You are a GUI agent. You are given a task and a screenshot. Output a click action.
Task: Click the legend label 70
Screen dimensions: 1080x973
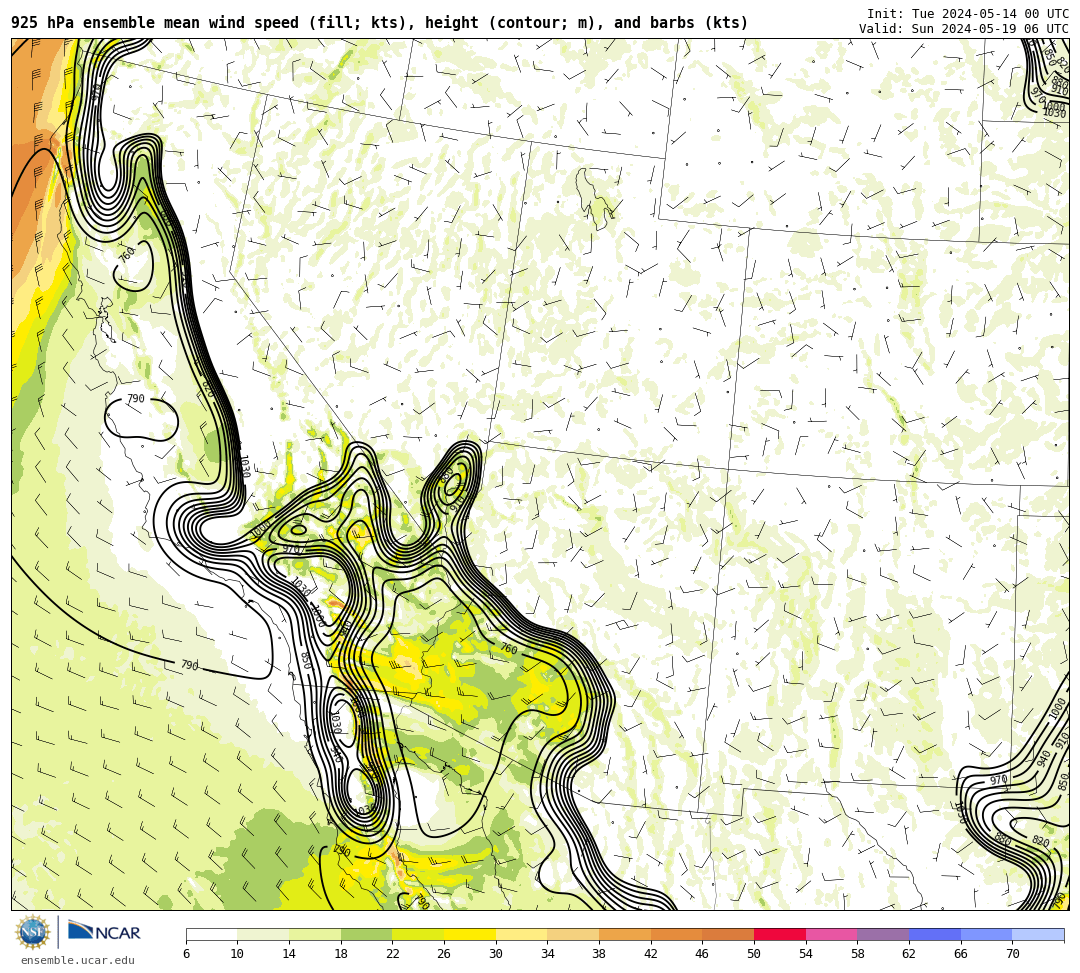(x=1012, y=954)
